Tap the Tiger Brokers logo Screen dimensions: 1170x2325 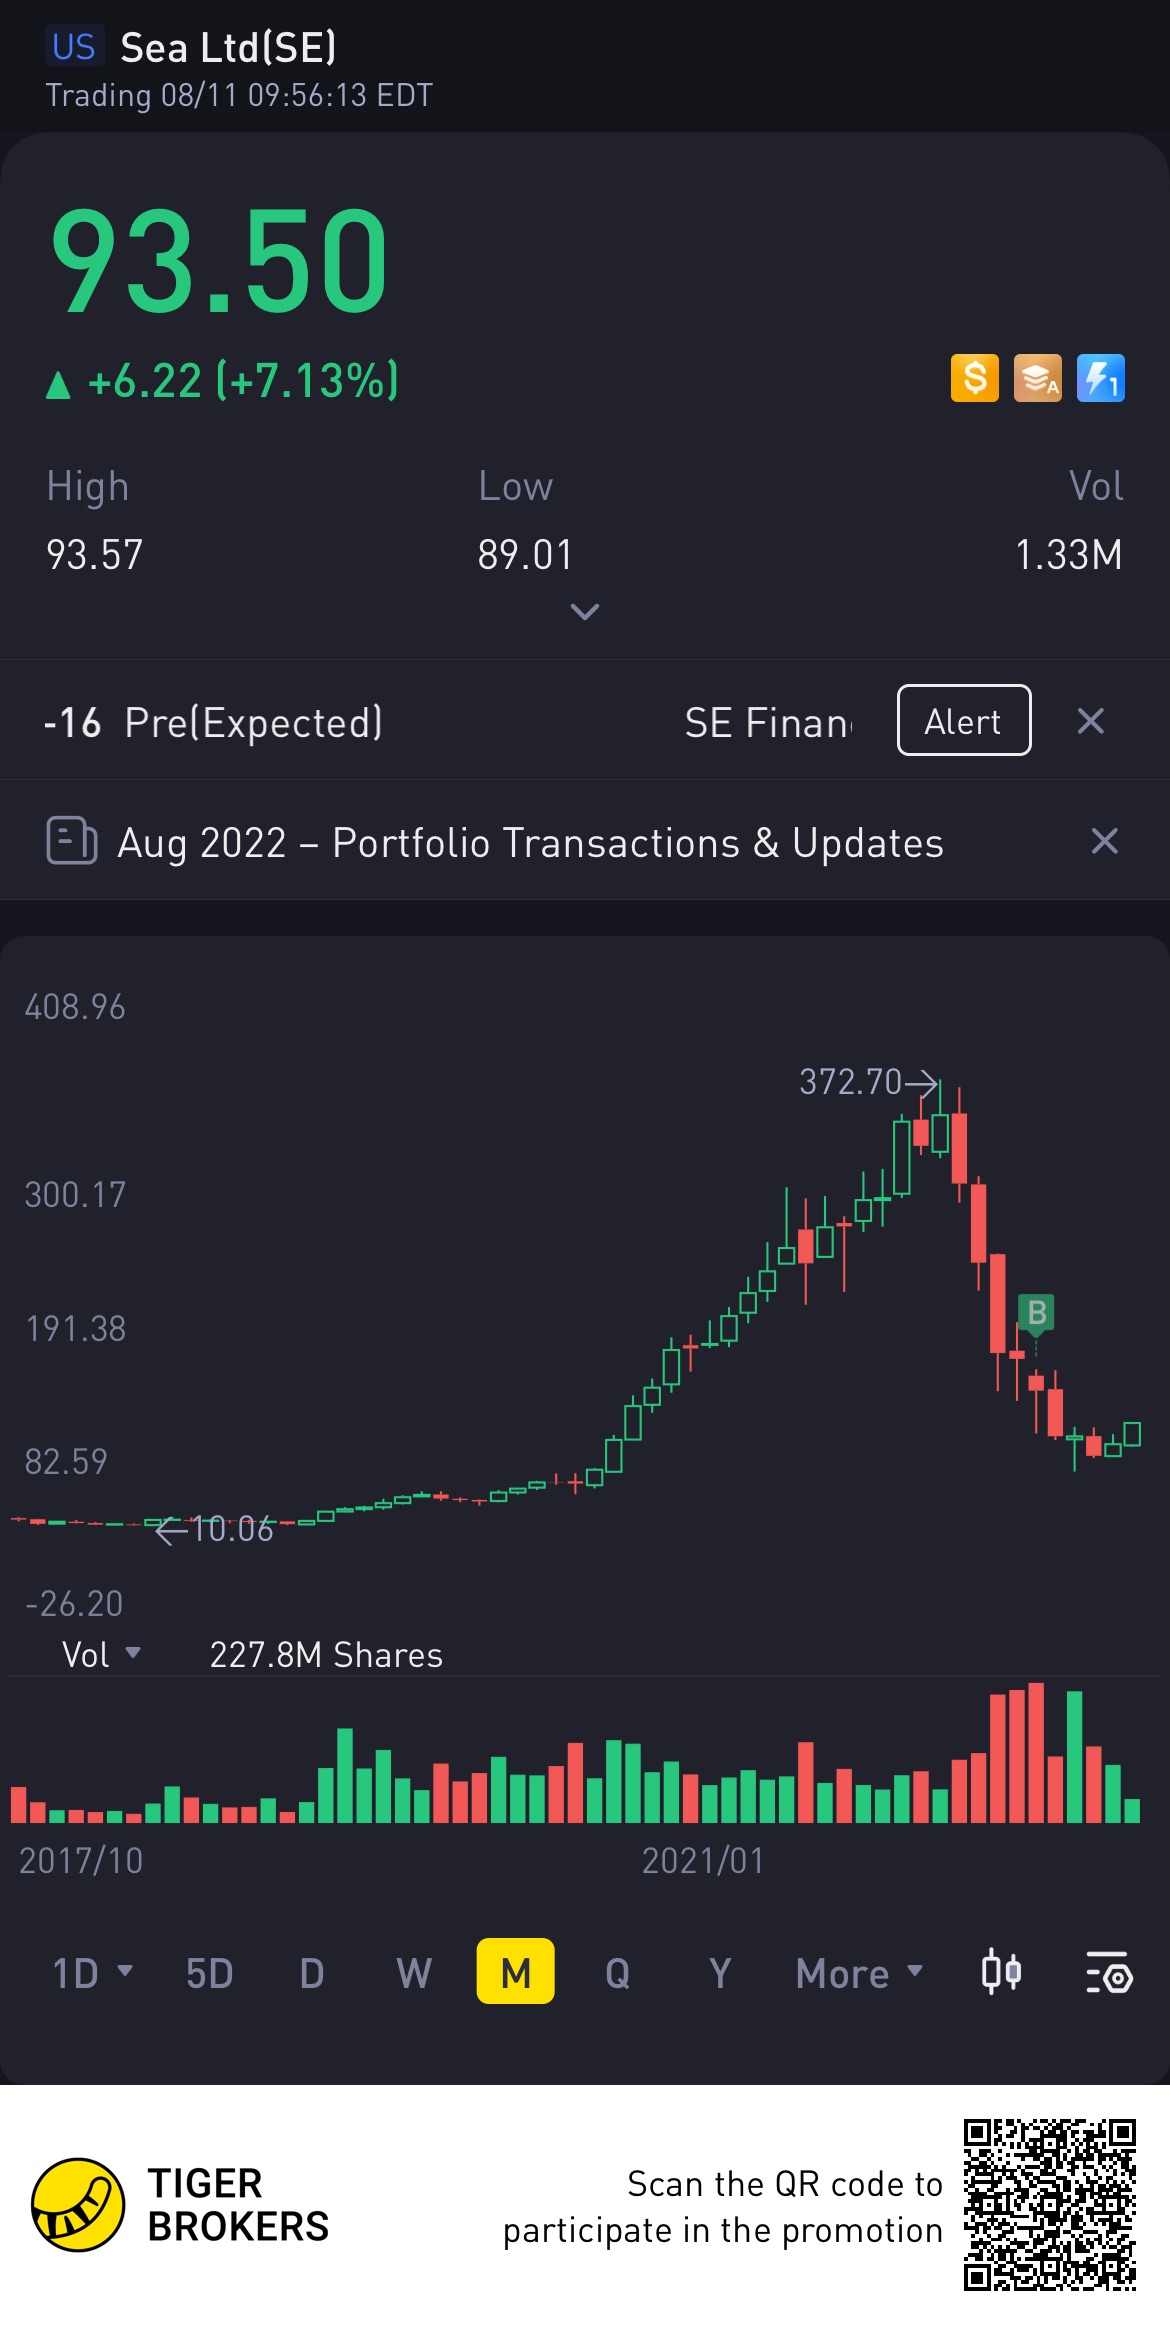click(78, 2204)
